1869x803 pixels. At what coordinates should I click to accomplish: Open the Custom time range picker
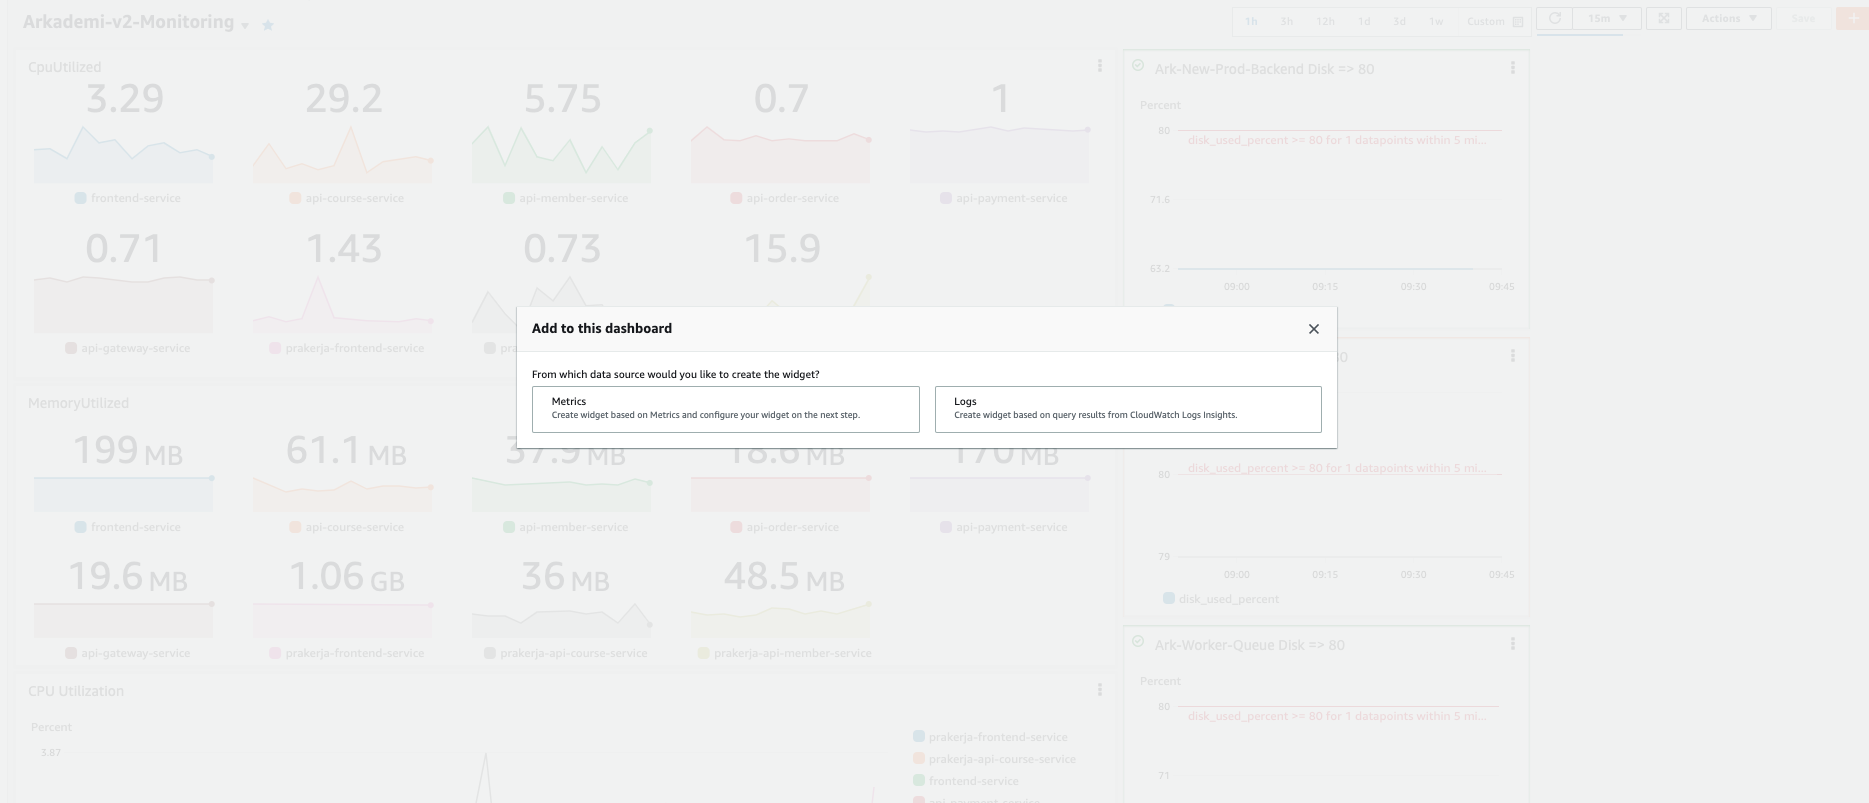pos(1495,21)
